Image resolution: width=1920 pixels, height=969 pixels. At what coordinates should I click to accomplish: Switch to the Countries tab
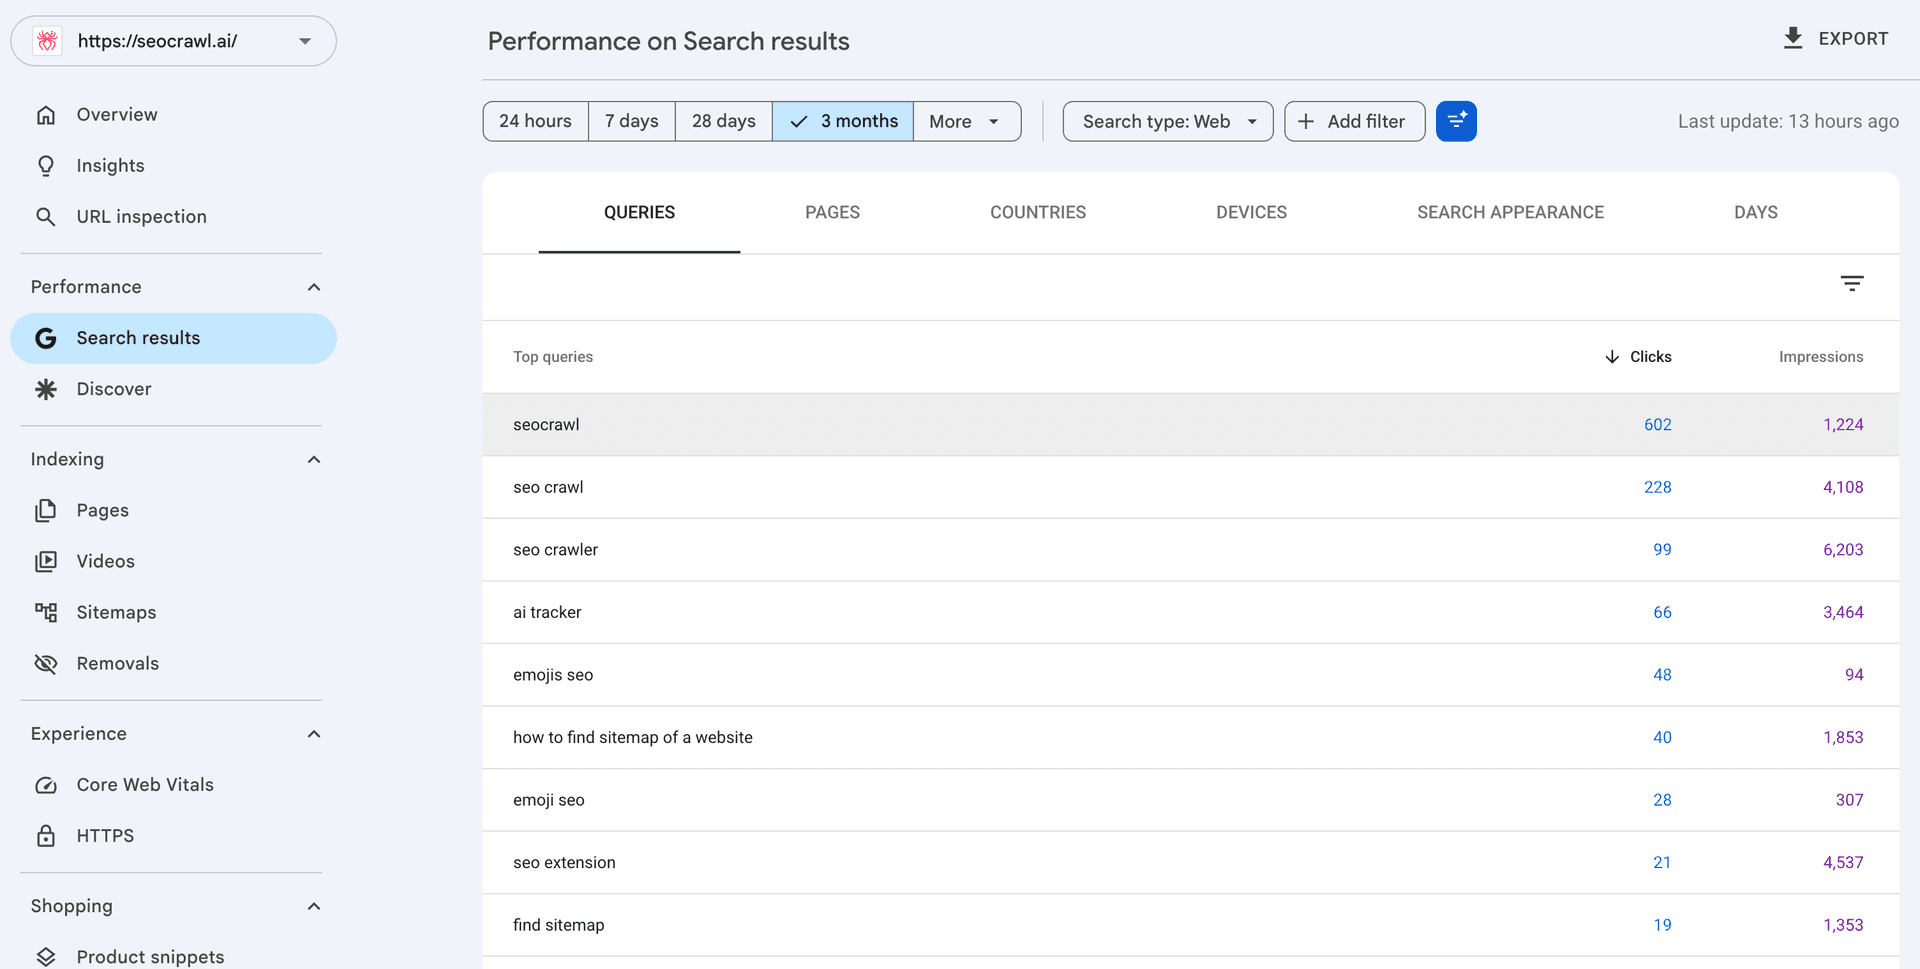[x=1038, y=213]
